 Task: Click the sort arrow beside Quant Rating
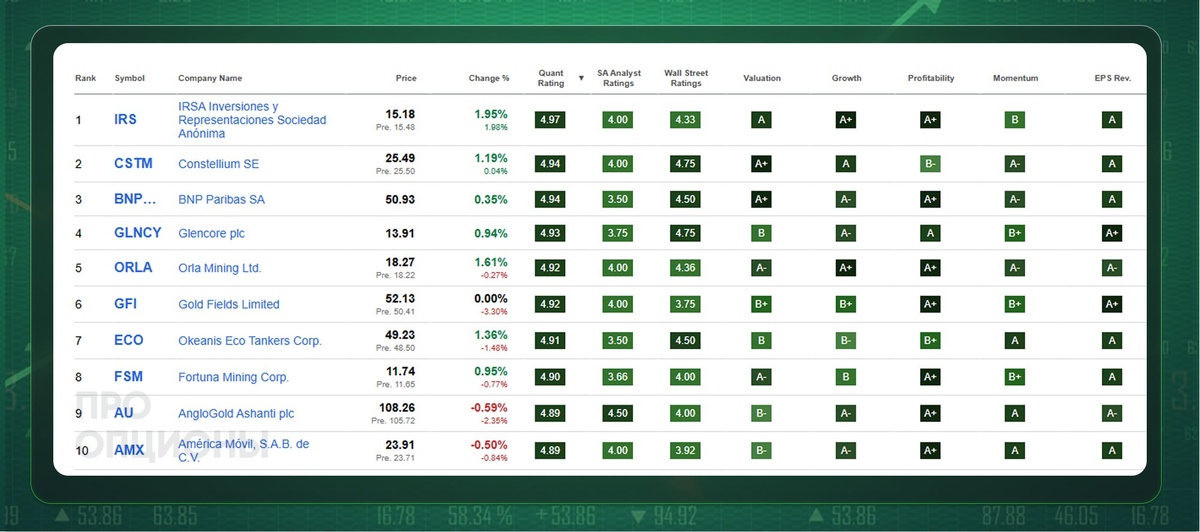tap(581, 76)
